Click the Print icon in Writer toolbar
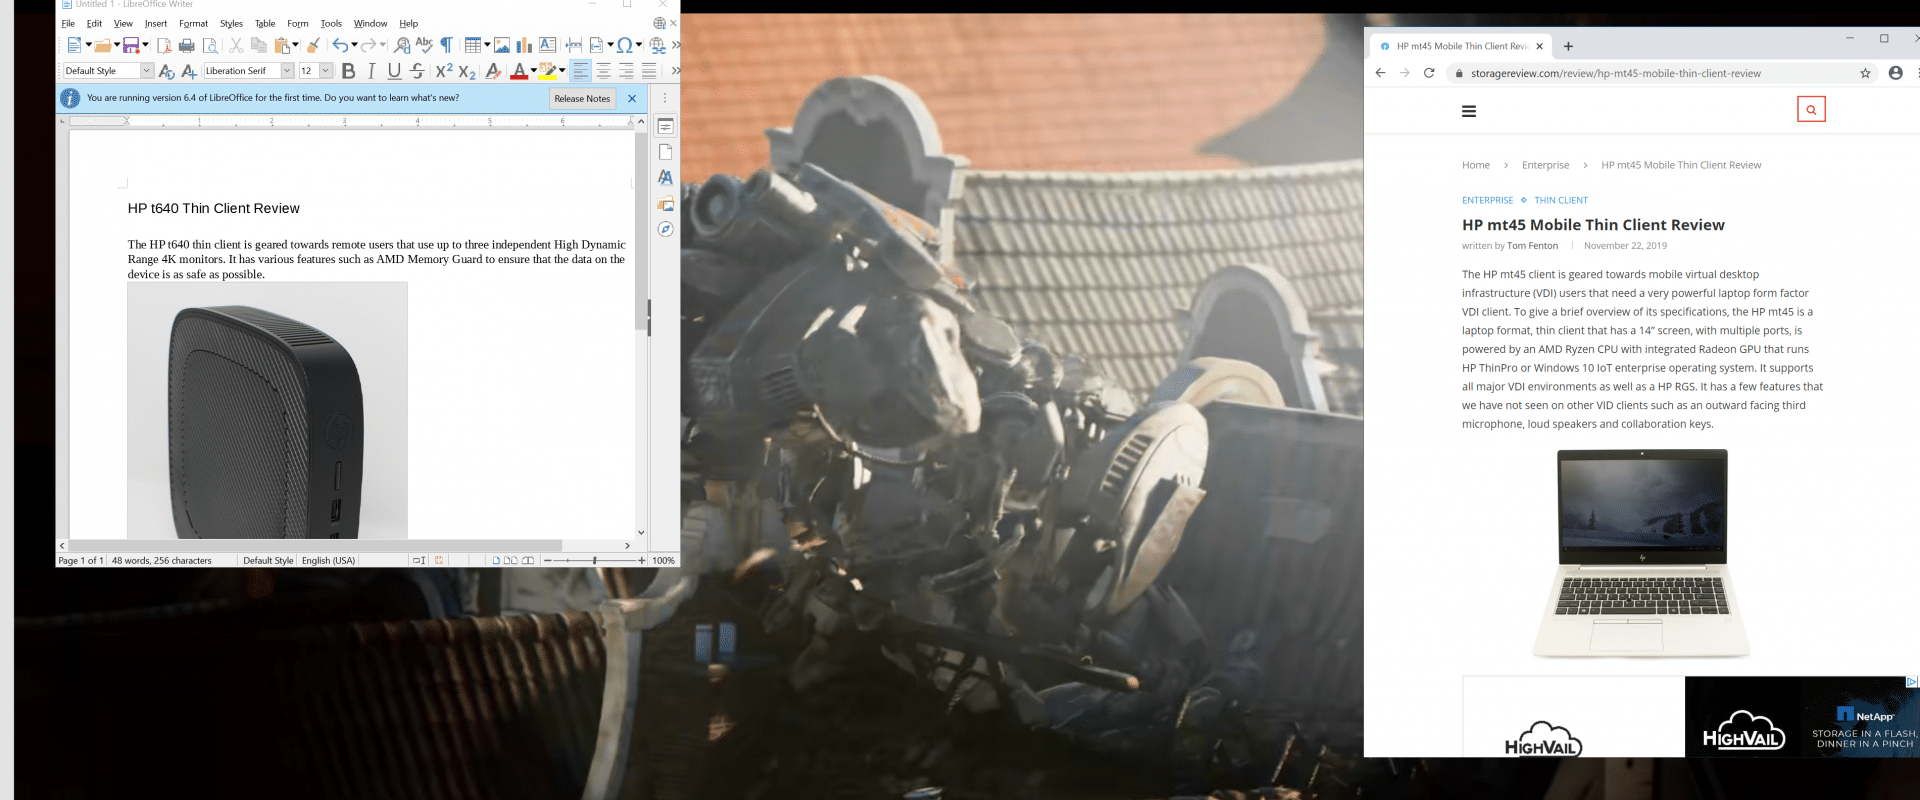Screen dimensions: 1920x800 point(187,45)
